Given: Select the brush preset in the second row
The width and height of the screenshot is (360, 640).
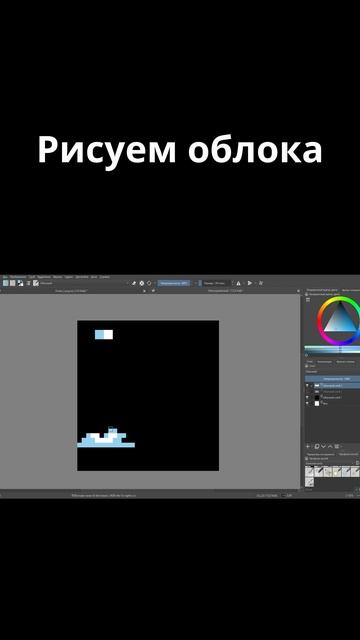Looking at the screenshot, I should (309, 482).
